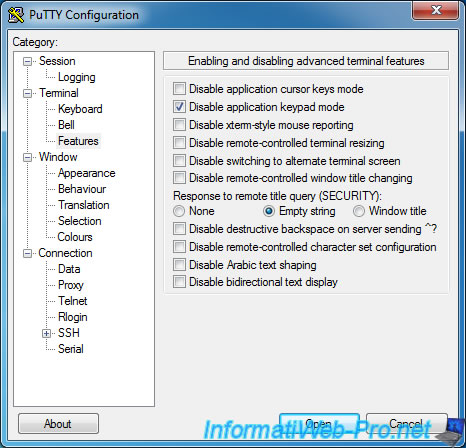Select None for remote title query
Viewport: 466px width, 448px height.
pyautogui.click(x=179, y=211)
